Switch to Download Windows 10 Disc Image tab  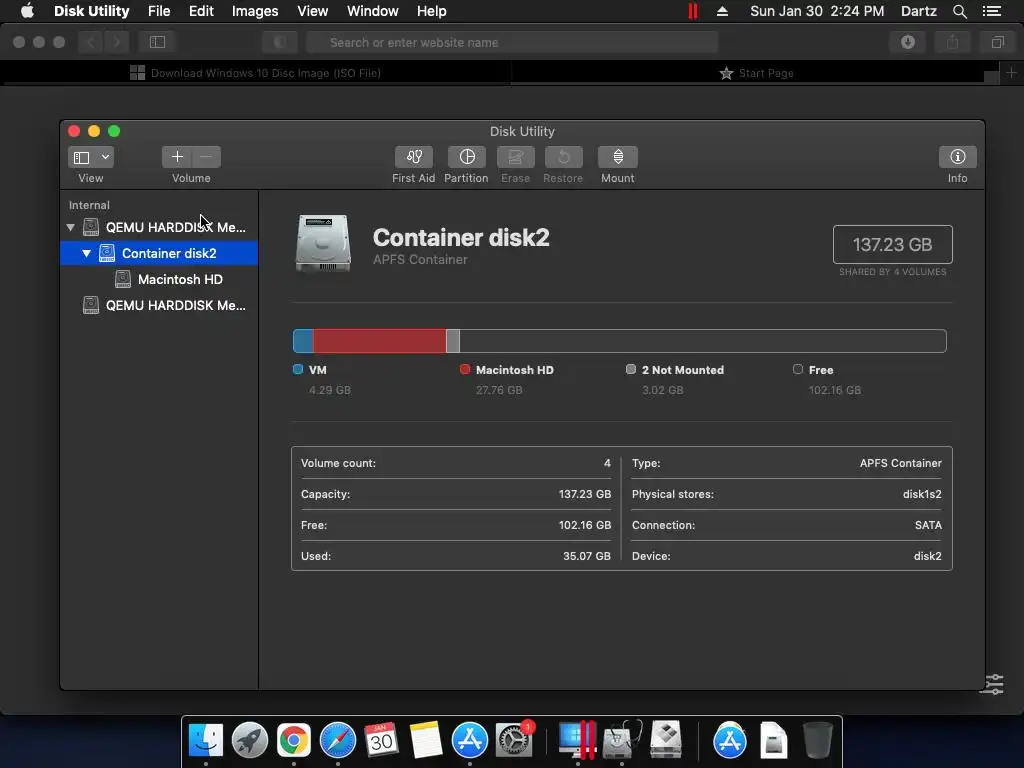256,73
